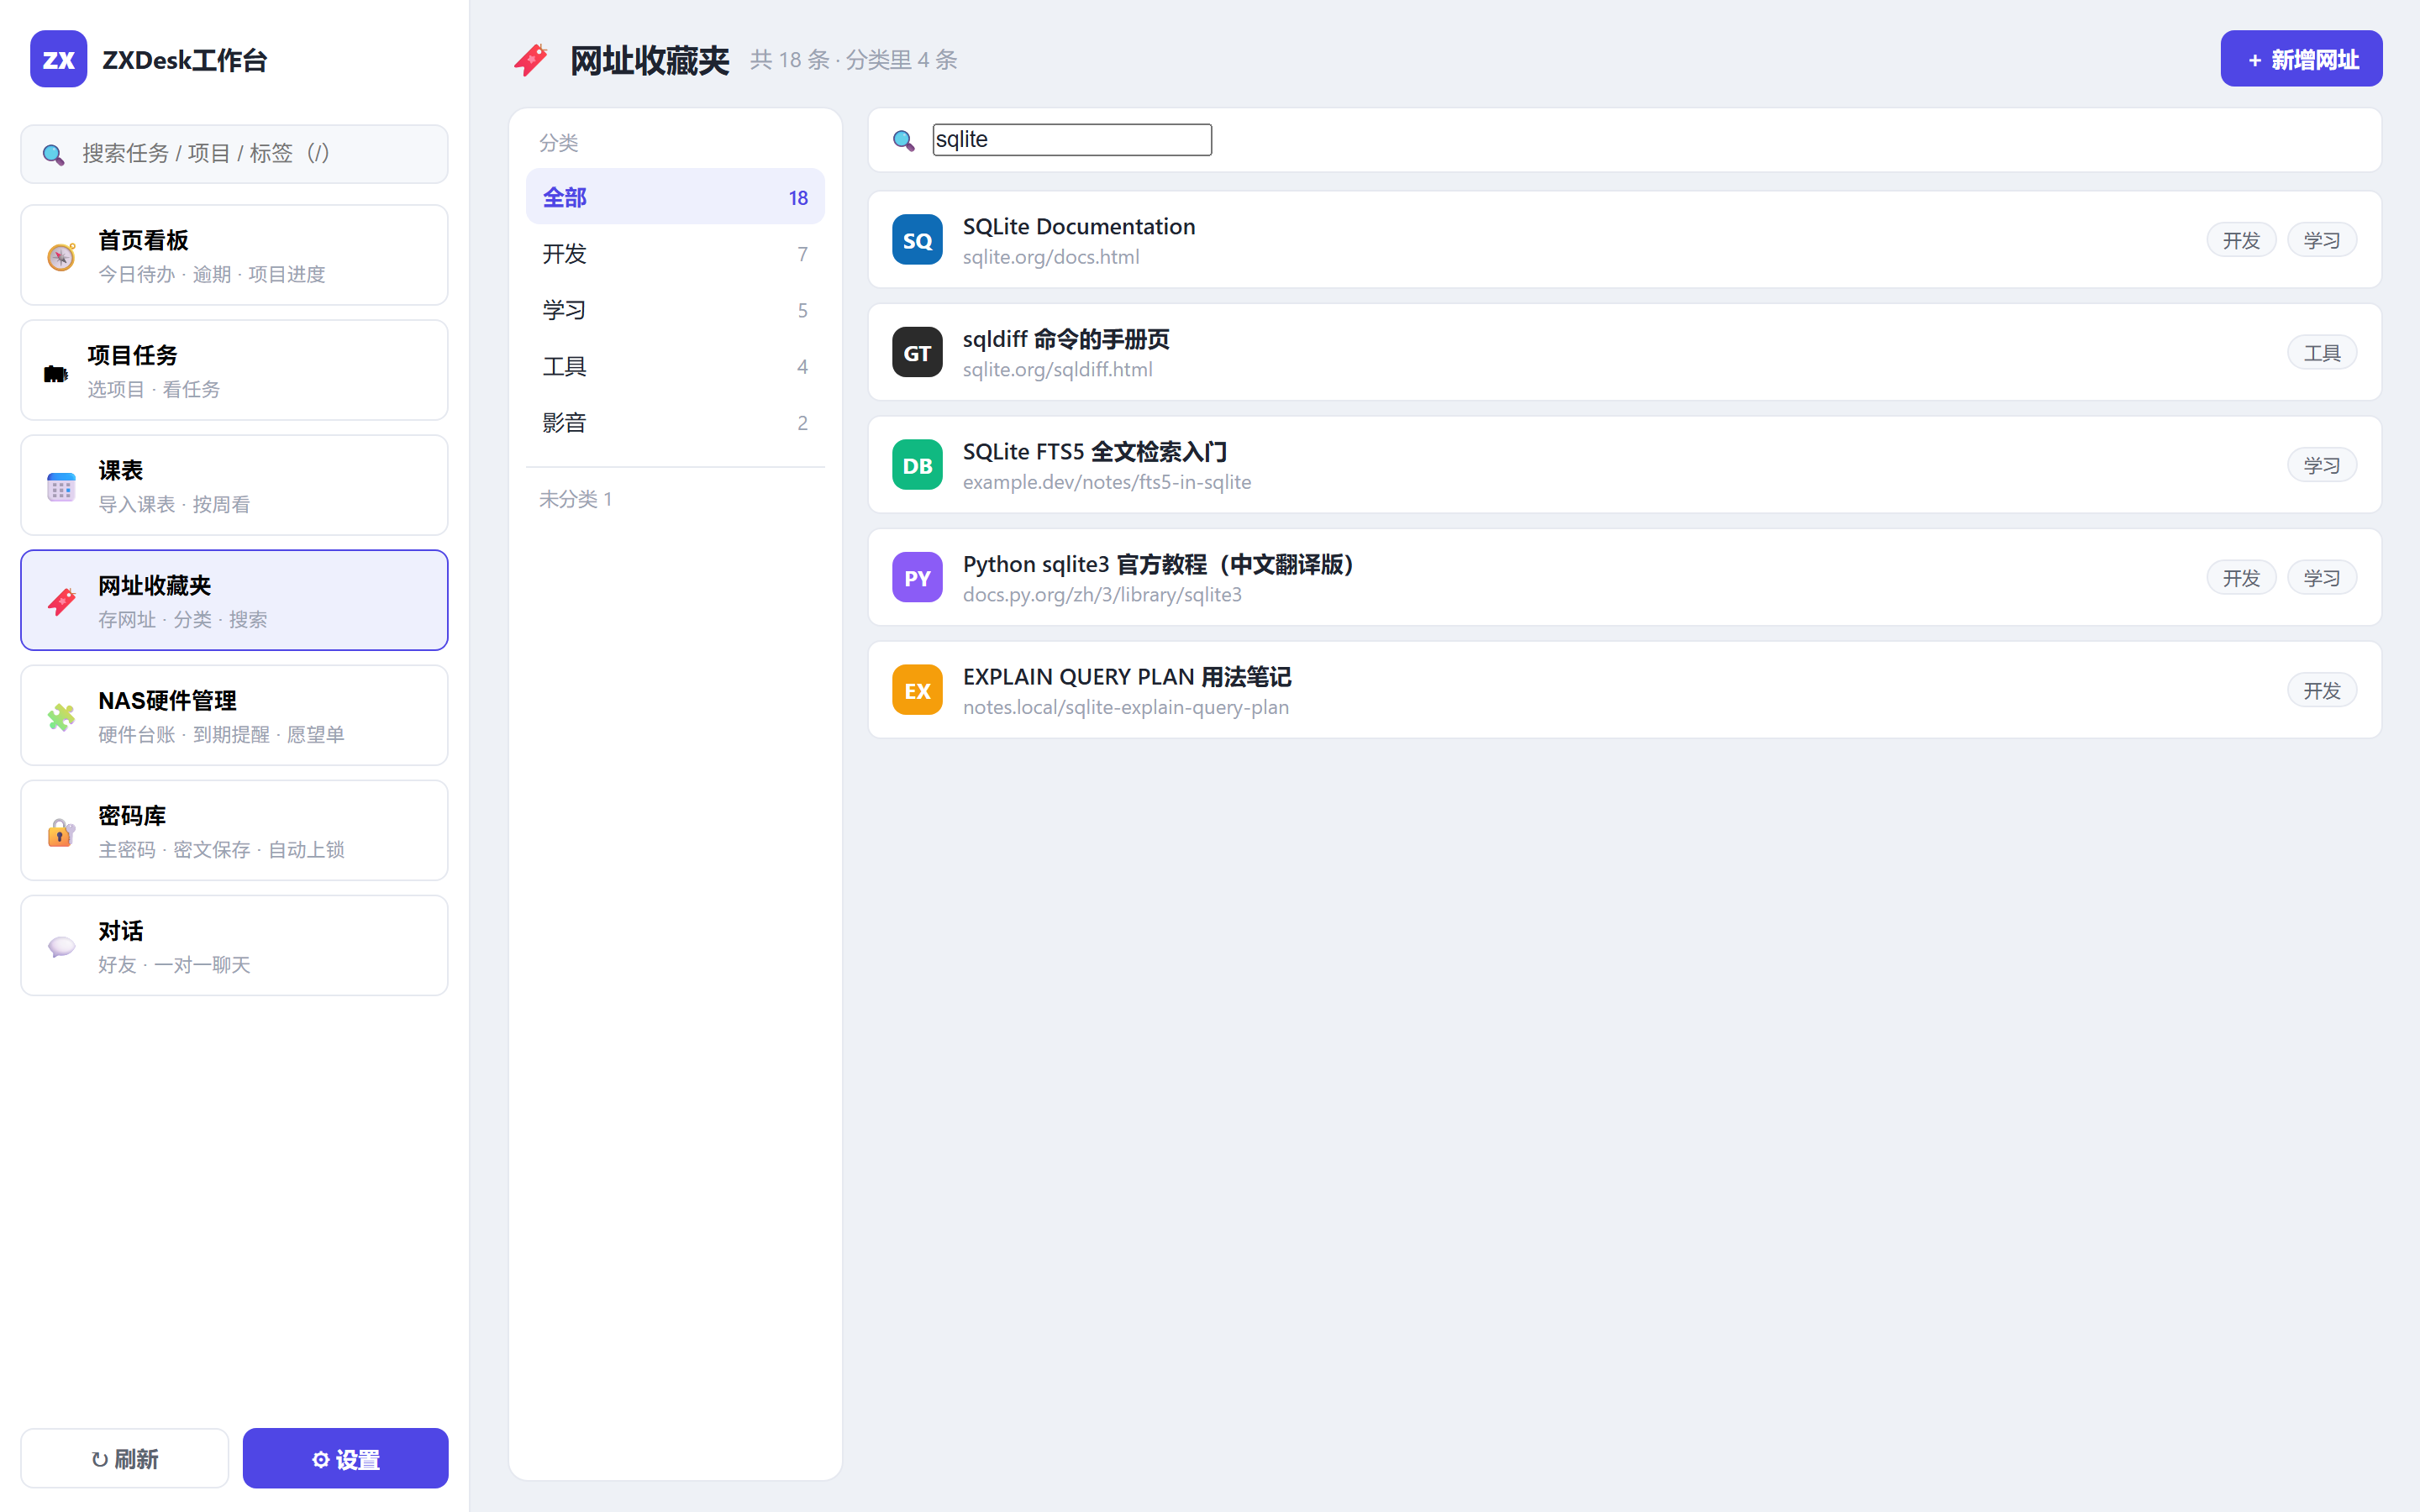Click the puzzle icon for NAS硬件管理
Screen dimensions: 2420x1512
pos(61,717)
